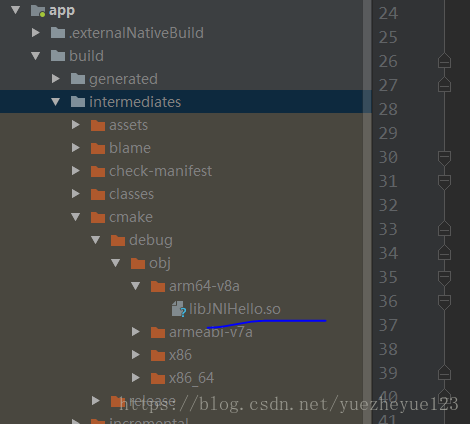Select the armeabi-v7a folder label
The width and height of the screenshot is (470, 424).
pos(211,332)
